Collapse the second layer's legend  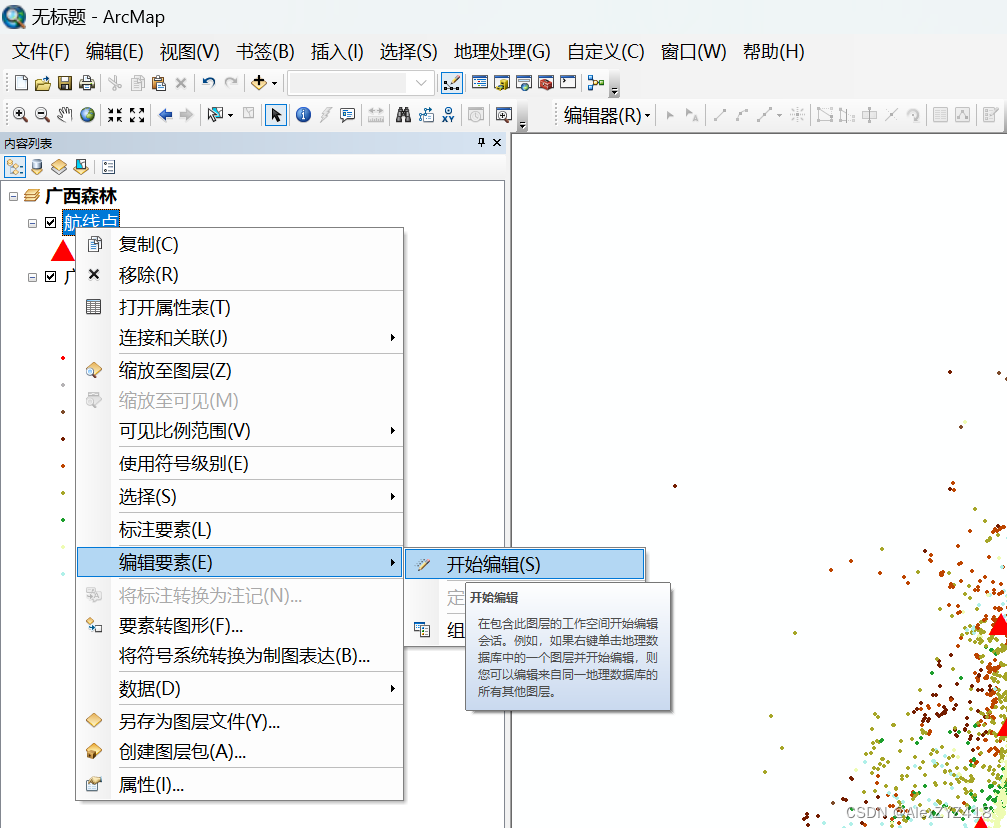coord(32,277)
